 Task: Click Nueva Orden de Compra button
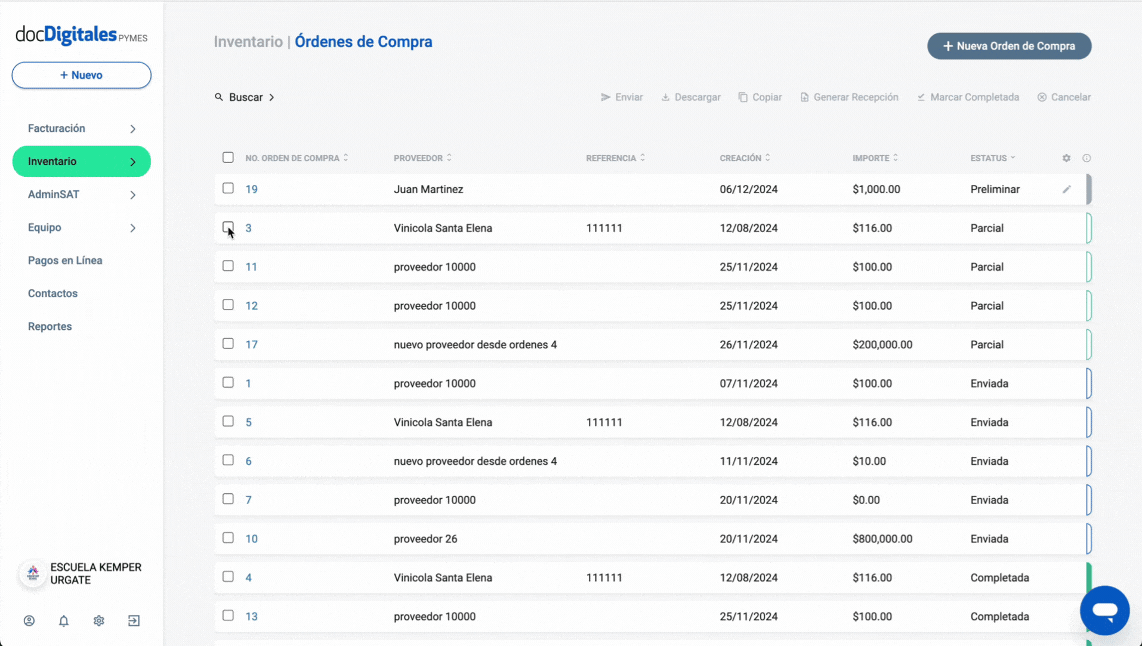tap(1008, 46)
